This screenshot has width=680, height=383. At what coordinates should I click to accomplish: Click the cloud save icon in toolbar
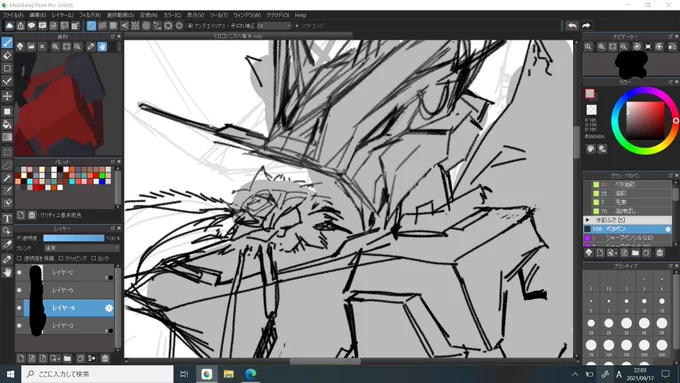pyautogui.click(x=9, y=26)
